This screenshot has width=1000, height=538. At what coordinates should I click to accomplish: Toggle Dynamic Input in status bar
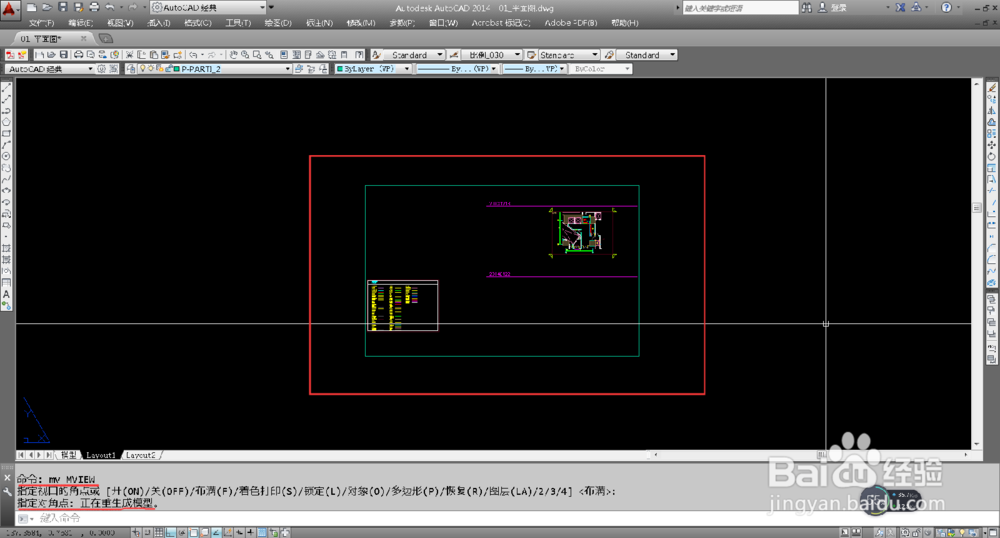[239, 532]
